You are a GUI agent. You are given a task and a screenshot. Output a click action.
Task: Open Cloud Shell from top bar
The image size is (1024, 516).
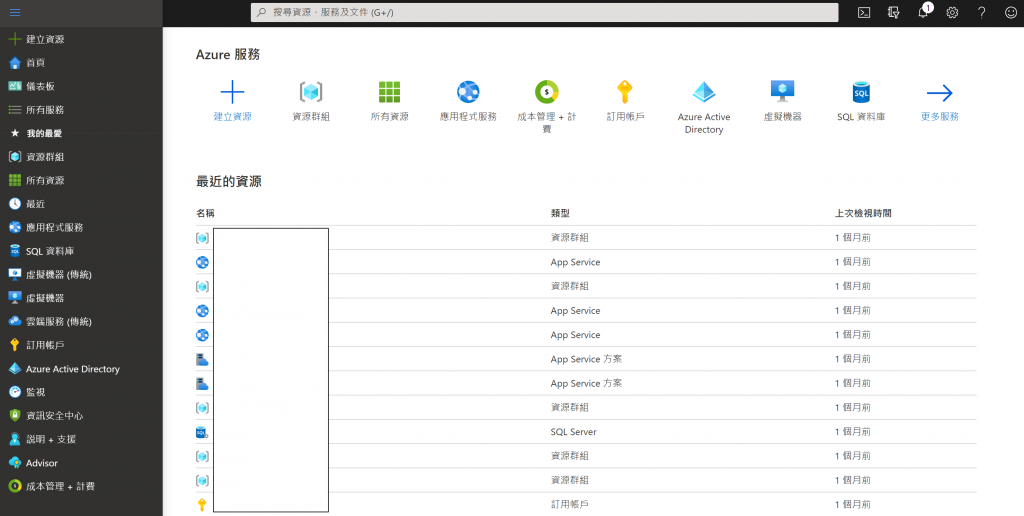(x=863, y=12)
